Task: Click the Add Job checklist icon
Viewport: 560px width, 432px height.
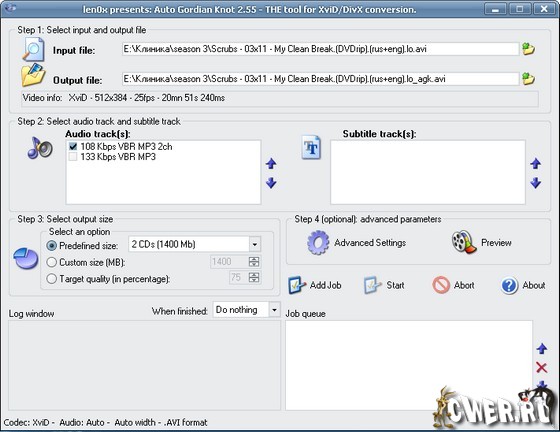Action: tap(297, 285)
